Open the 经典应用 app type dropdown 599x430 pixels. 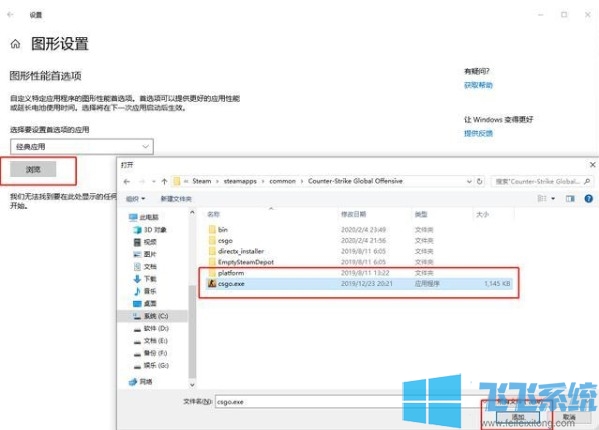click(x=82, y=147)
